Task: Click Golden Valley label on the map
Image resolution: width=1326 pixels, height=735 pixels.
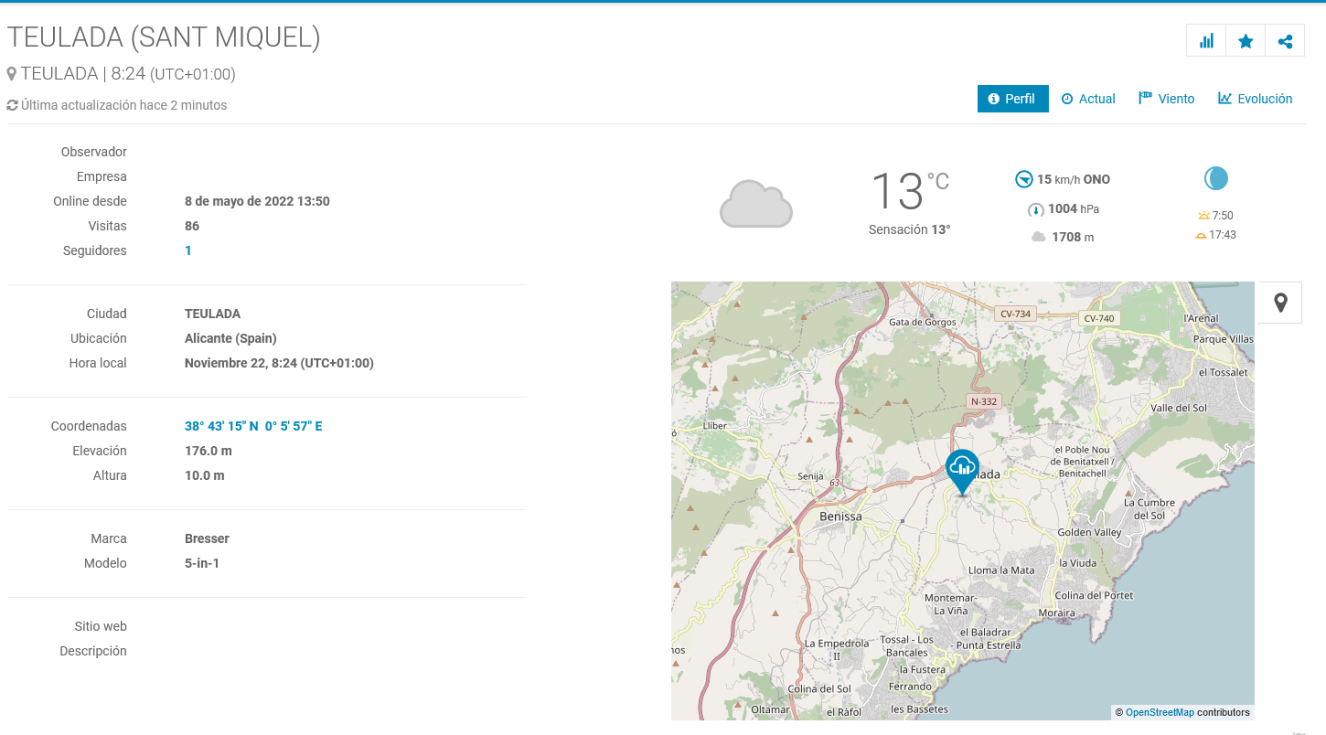Action: pyautogui.click(x=1090, y=533)
